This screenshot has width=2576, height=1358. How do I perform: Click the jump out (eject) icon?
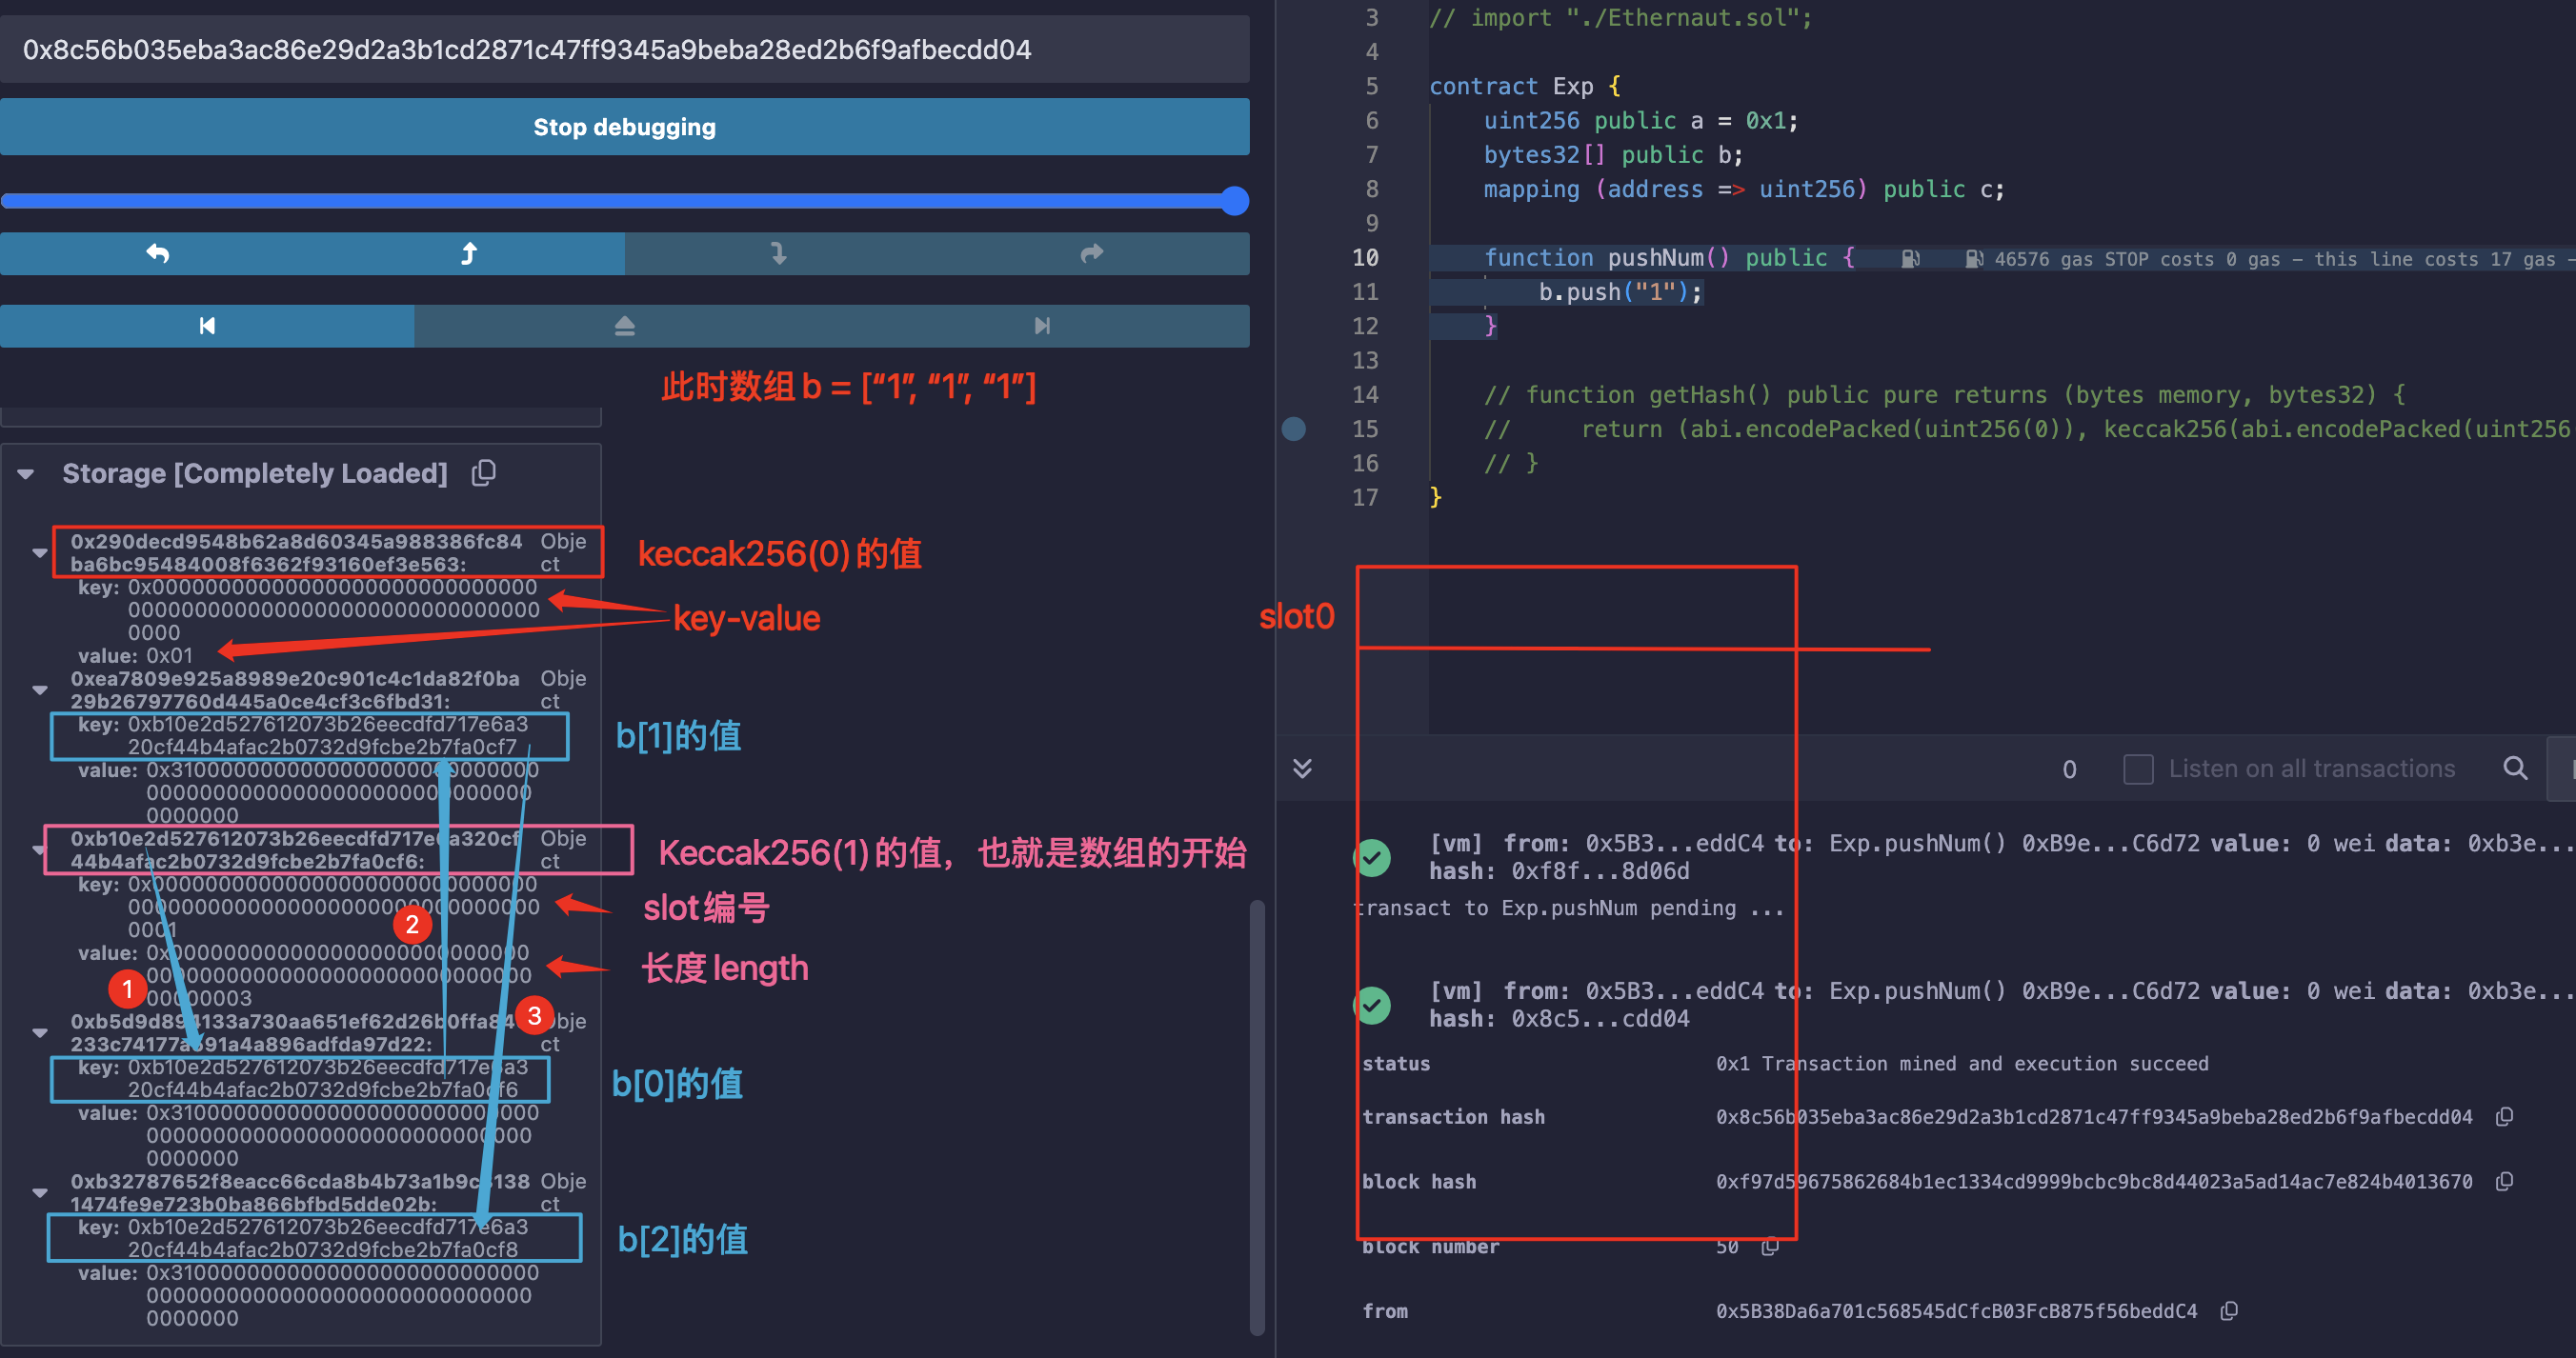click(624, 326)
